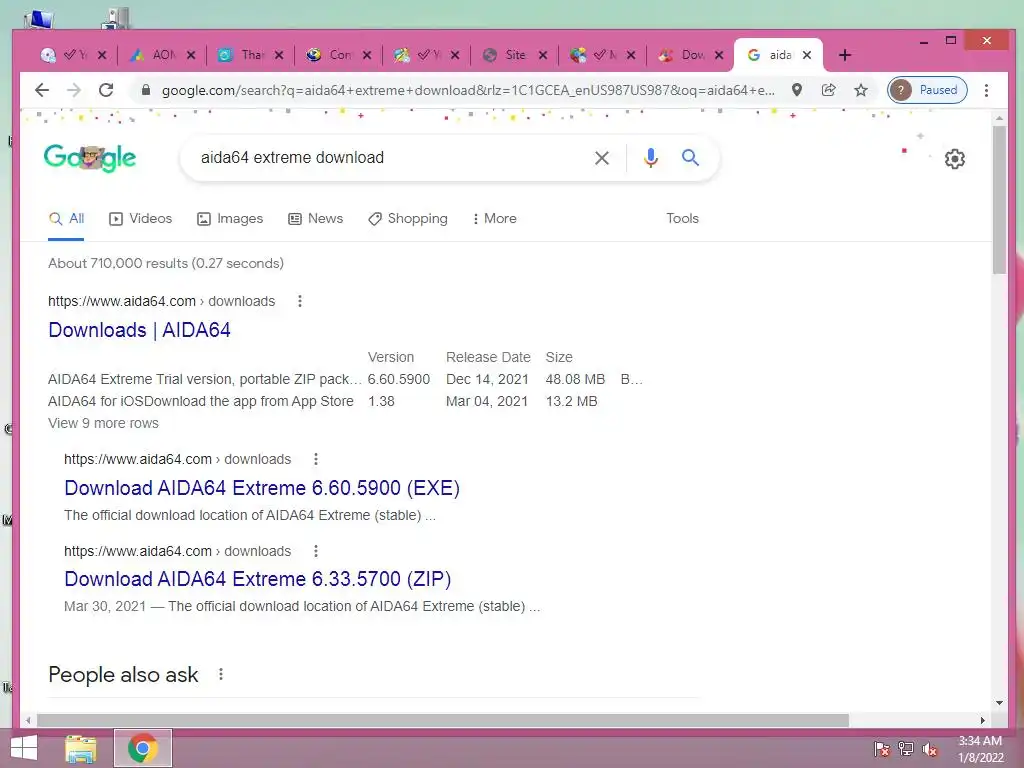1024x768 pixels.
Task: Open network status tray icon
Action: [906, 749]
